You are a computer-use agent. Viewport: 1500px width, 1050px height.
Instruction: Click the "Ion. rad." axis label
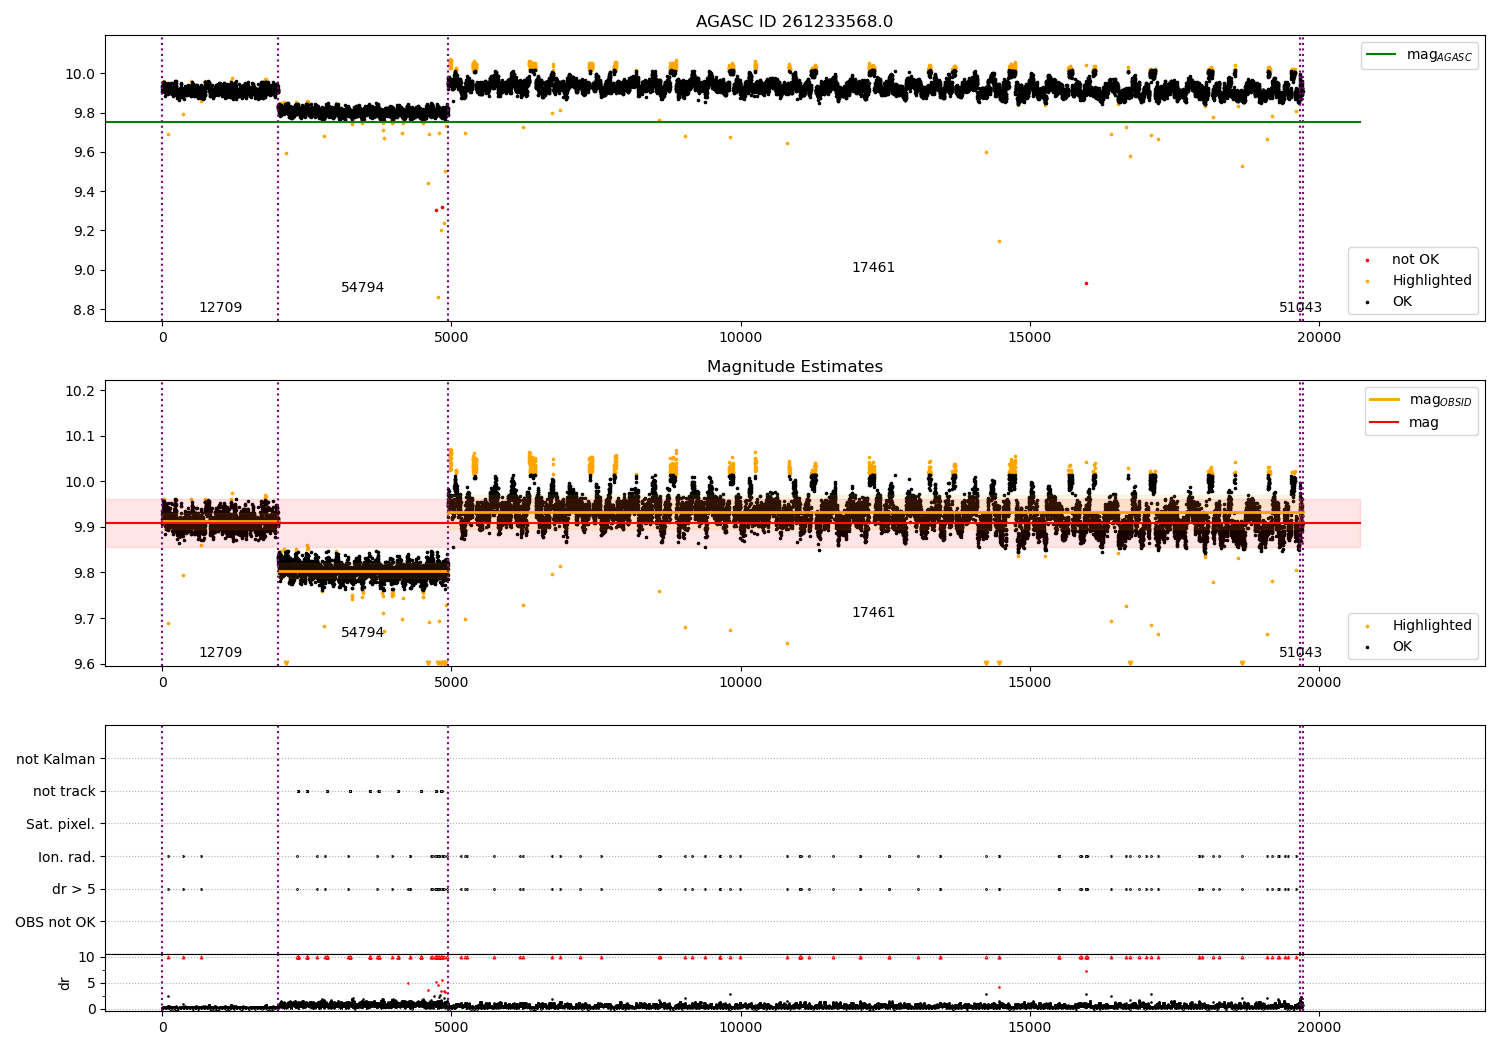[x=67, y=857]
